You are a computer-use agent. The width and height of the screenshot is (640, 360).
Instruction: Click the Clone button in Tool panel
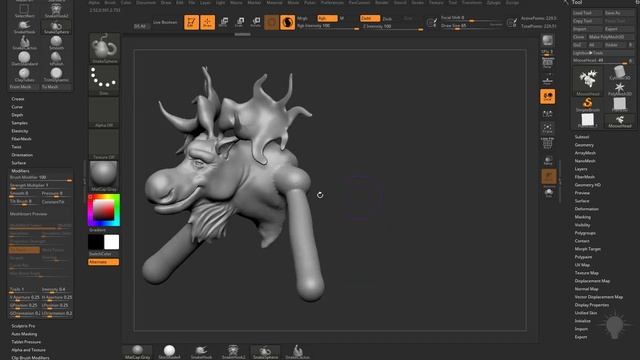point(579,37)
